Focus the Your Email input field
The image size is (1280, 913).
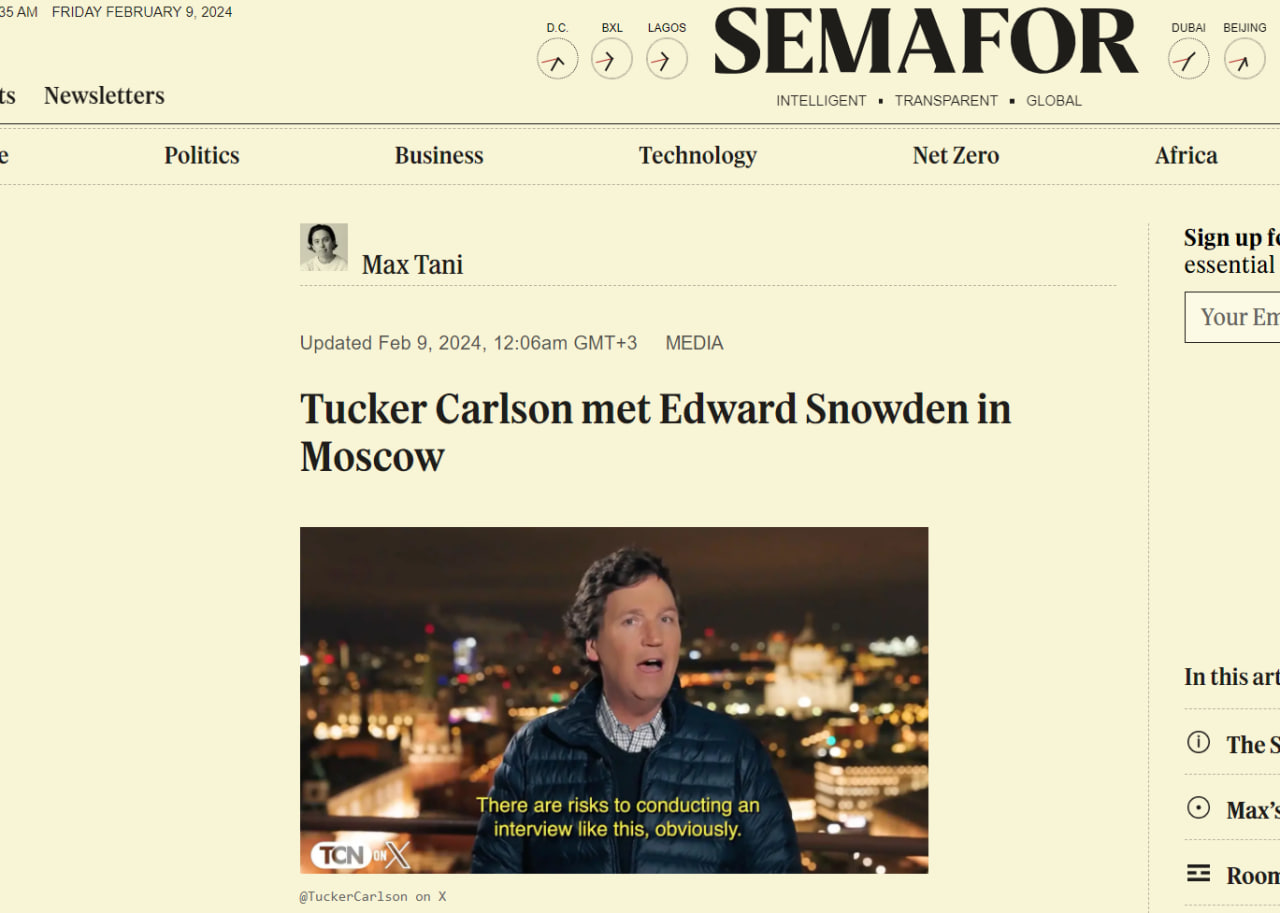pos(1232,317)
